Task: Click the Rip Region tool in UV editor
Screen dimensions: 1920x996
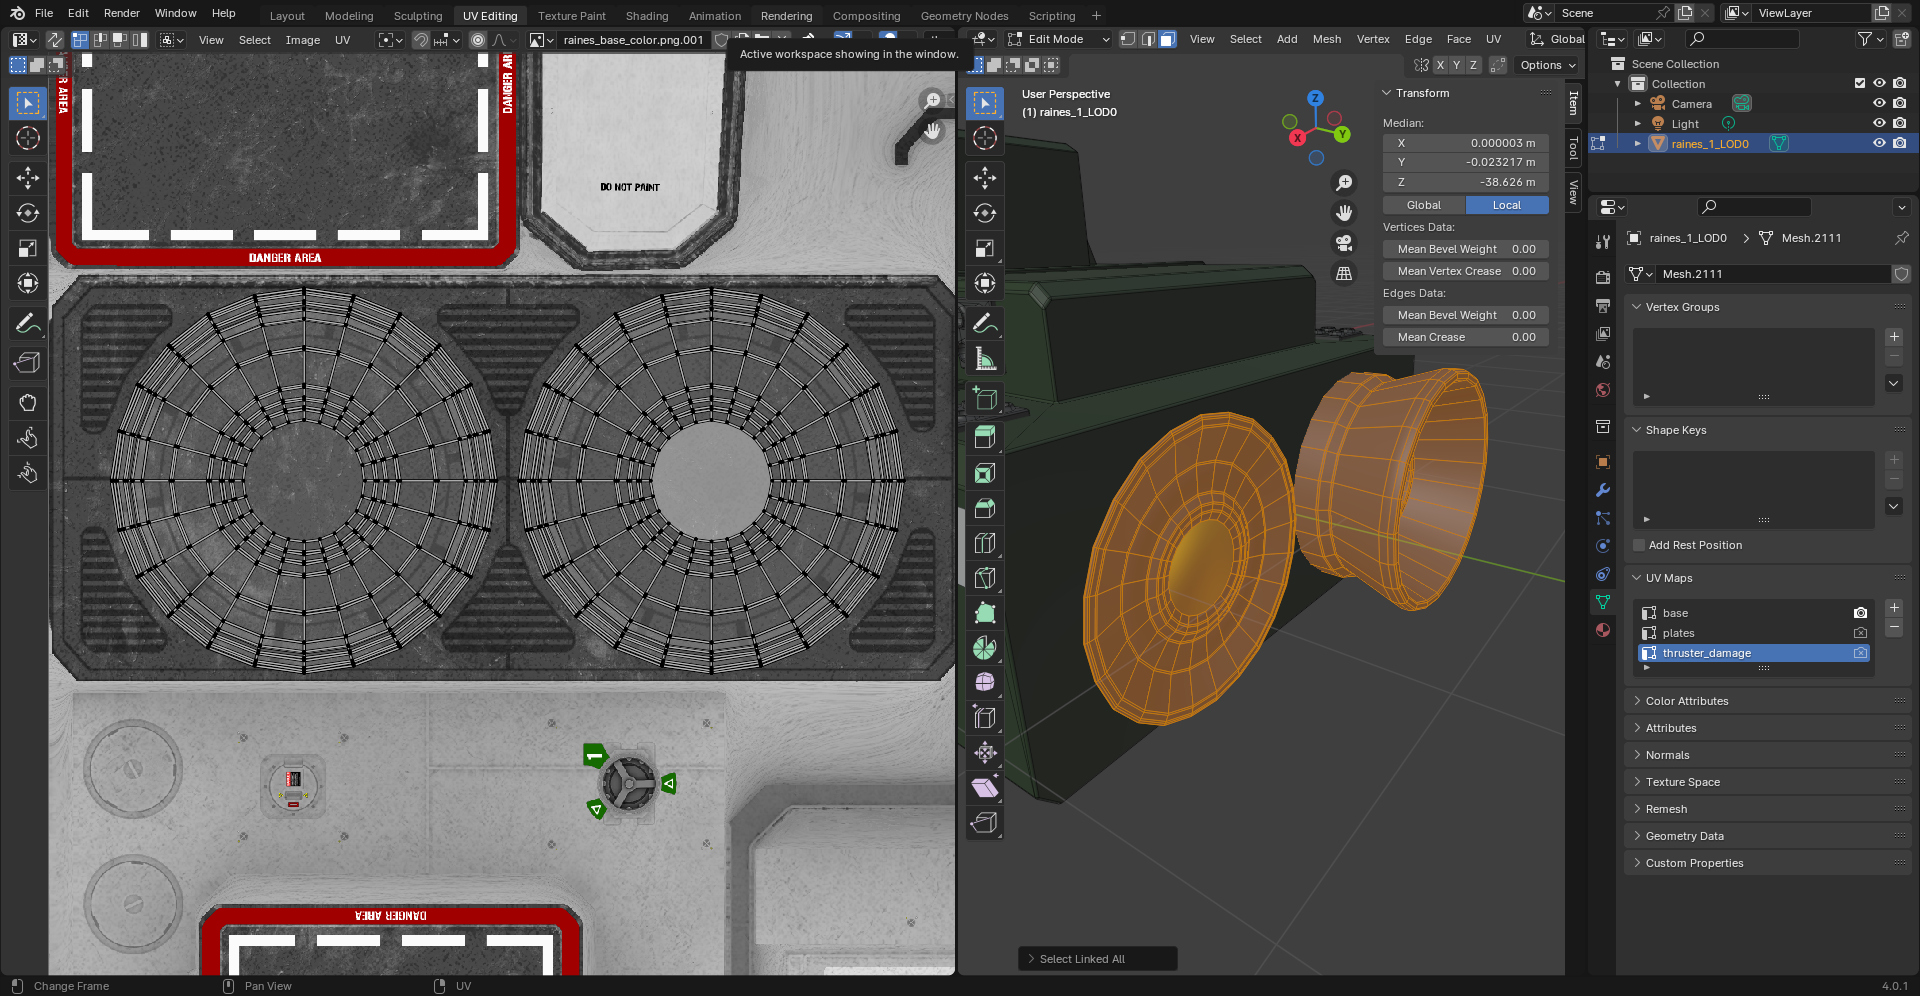Action: pos(27,363)
